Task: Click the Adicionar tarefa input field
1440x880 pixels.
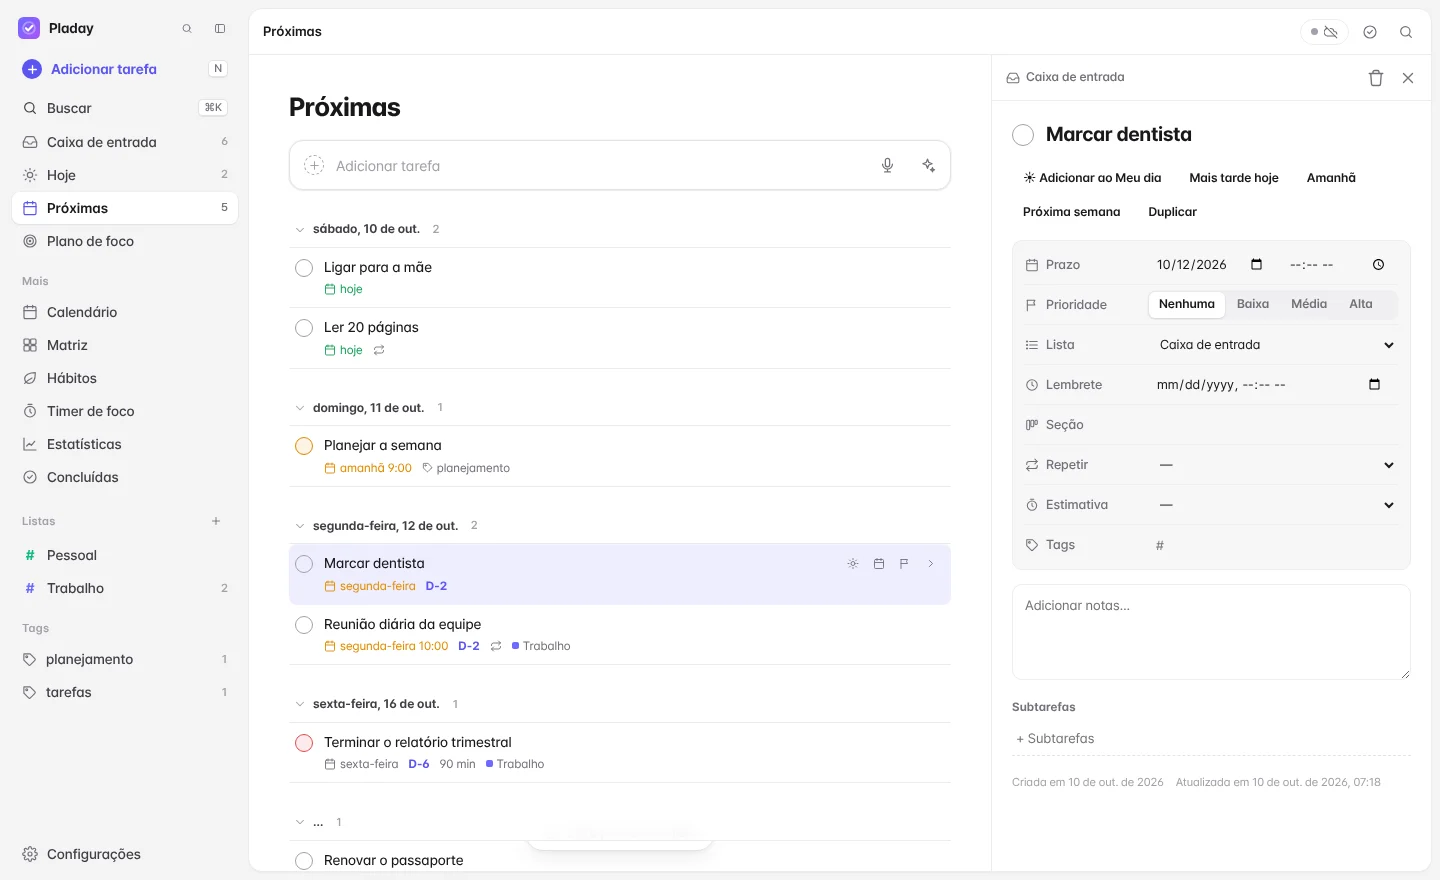Action: tap(600, 166)
